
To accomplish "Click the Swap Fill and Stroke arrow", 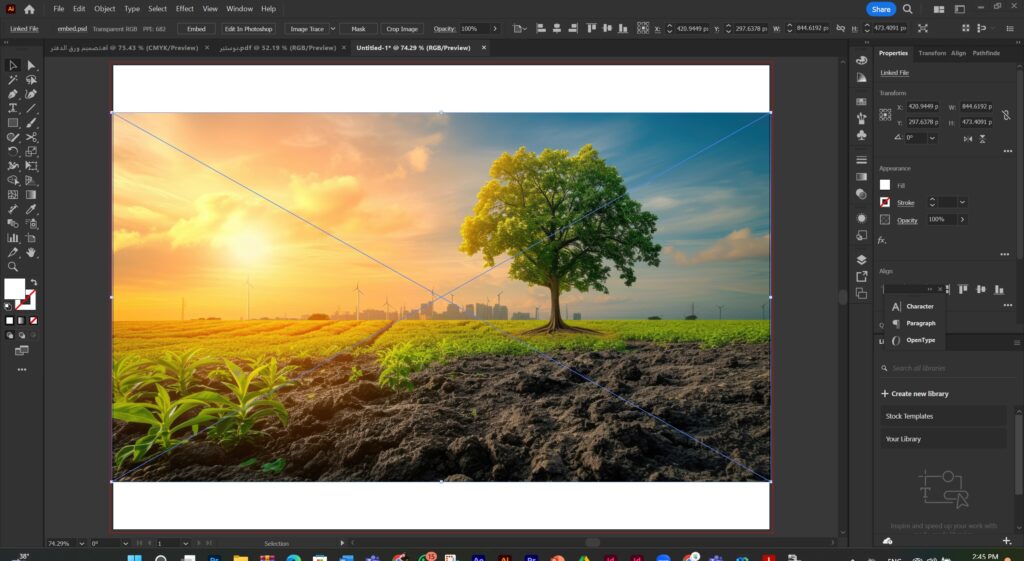I will pos(33,283).
